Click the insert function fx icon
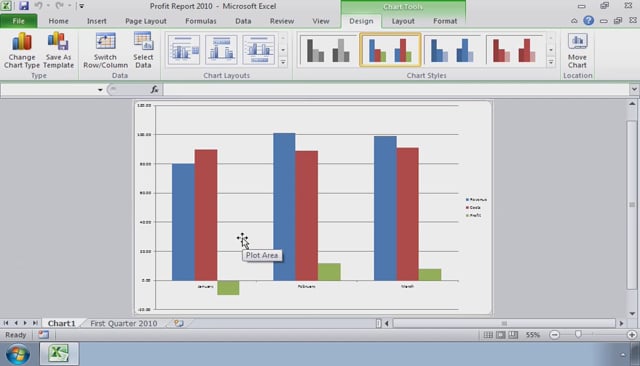The width and height of the screenshot is (640, 366). 154,89
